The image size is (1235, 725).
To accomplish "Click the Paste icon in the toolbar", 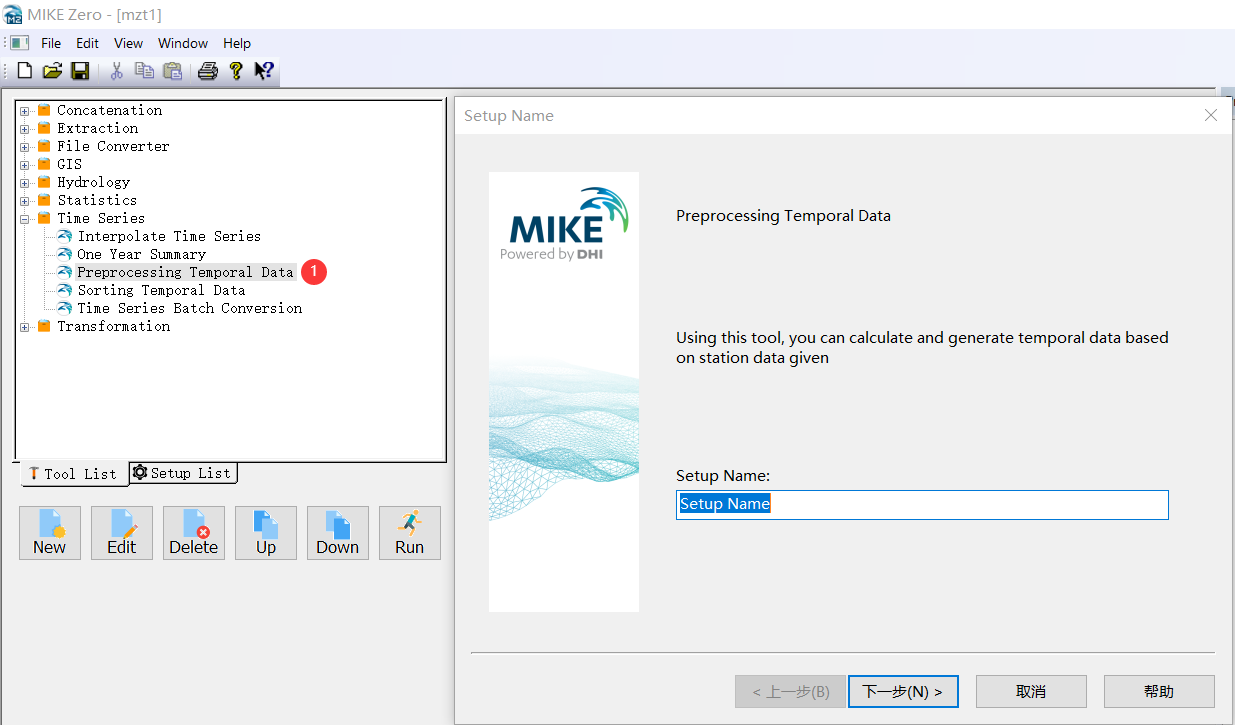I will 171,70.
